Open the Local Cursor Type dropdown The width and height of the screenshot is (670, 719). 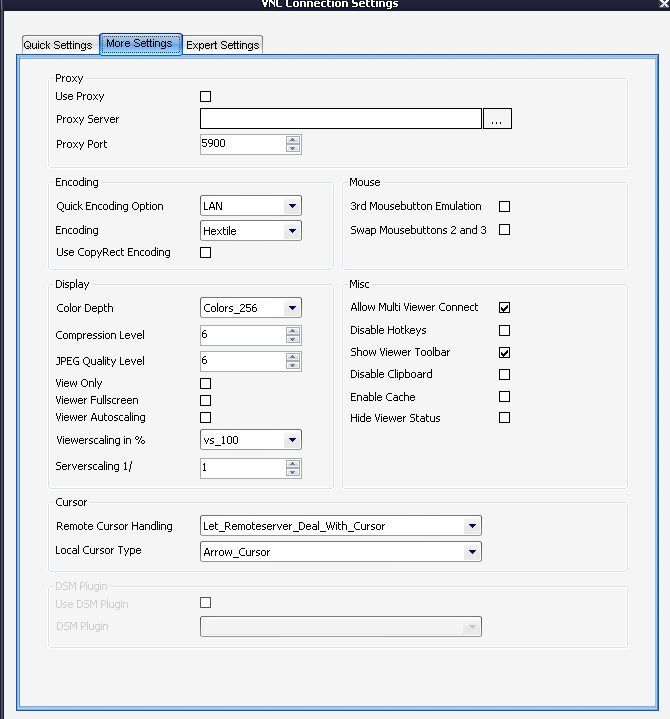click(x=341, y=552)
